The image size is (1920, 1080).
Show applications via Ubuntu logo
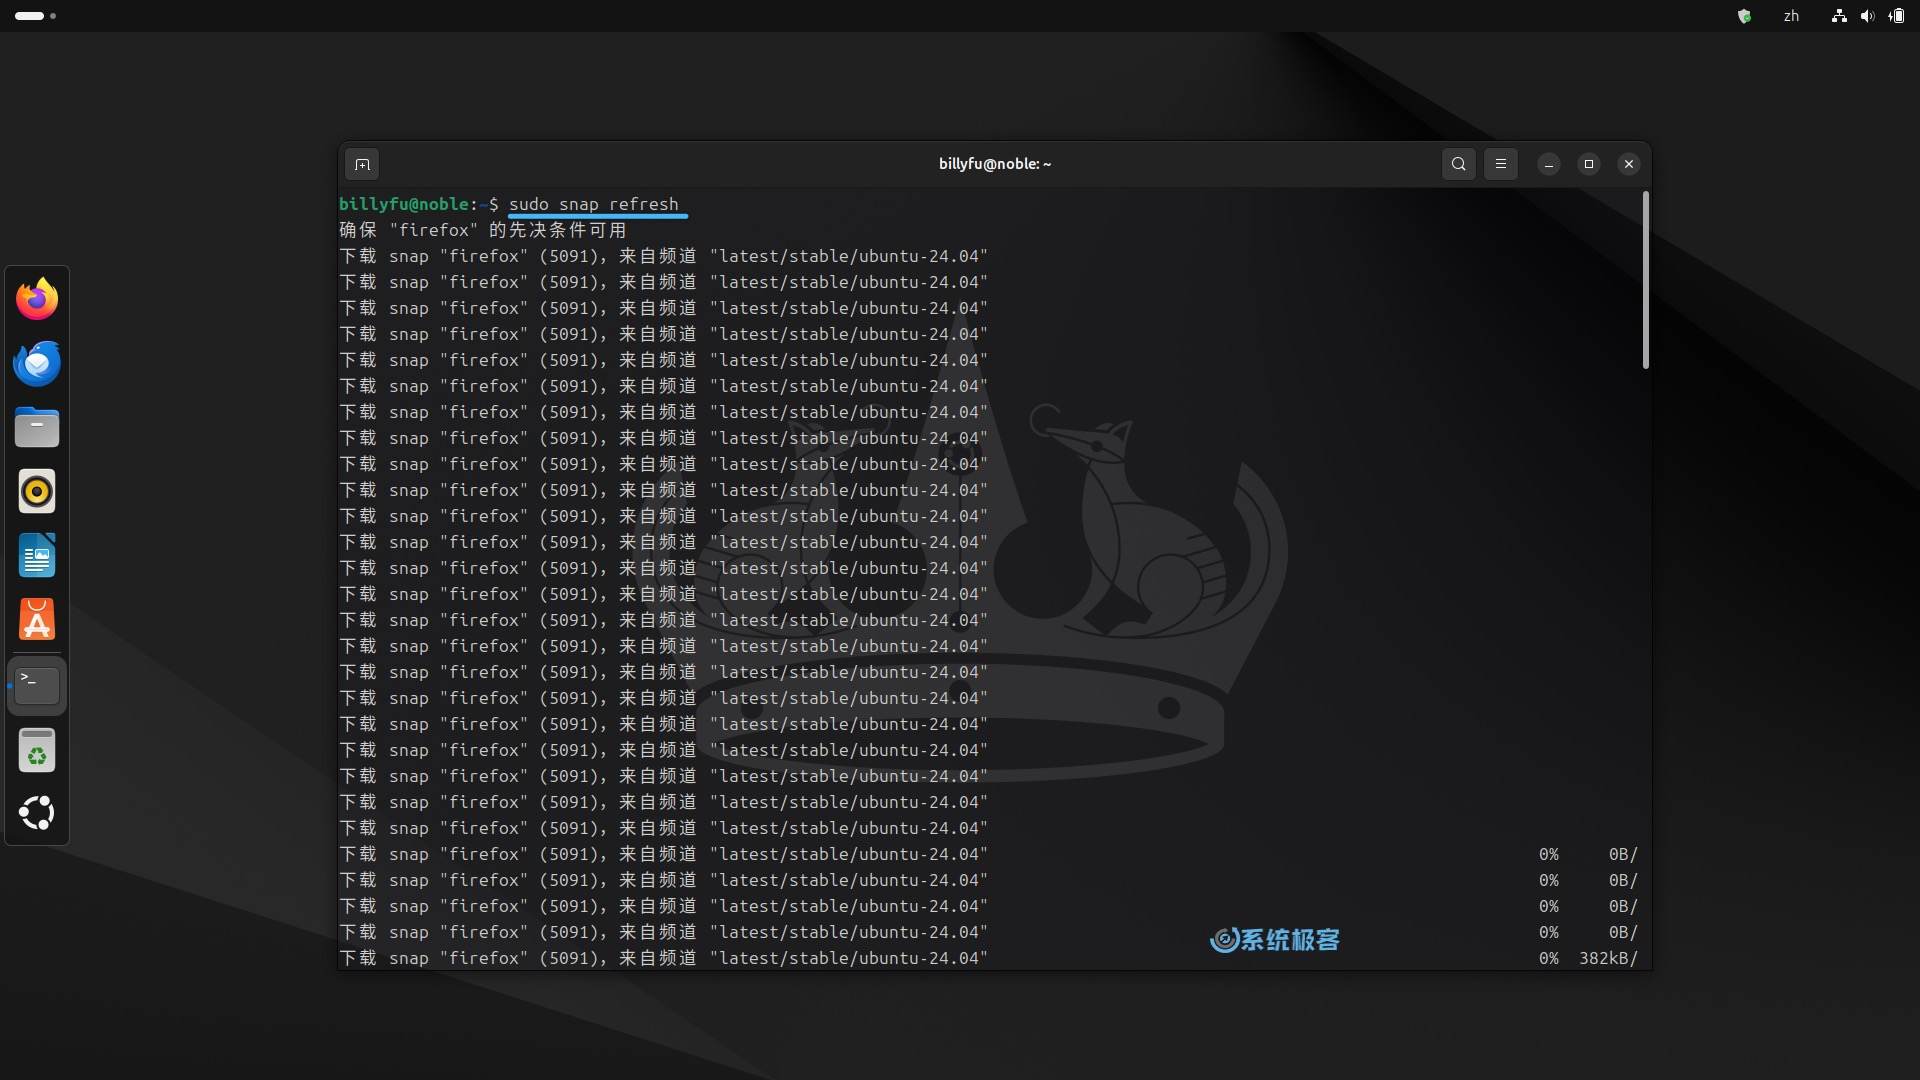coord(37,813)
